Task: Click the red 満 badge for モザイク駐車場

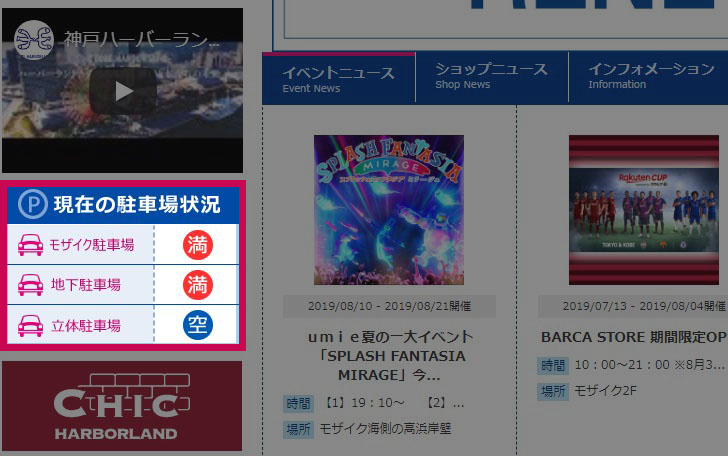Action: [198, 245]
